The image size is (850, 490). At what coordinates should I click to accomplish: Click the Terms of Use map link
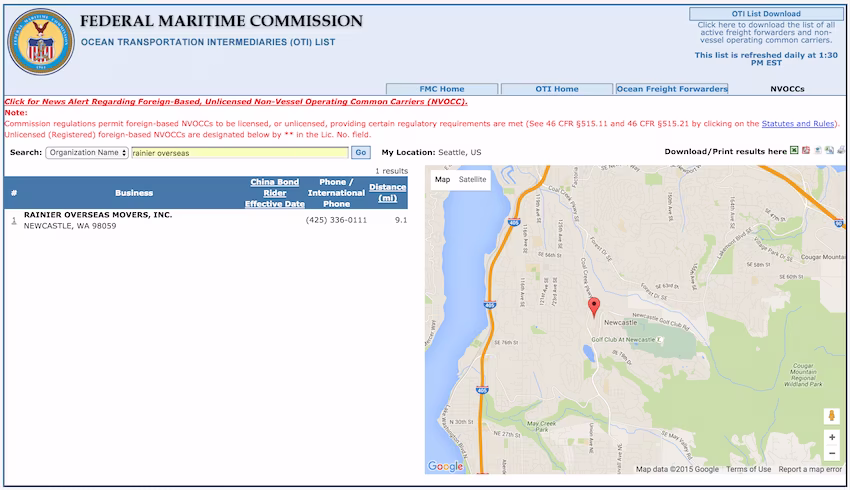(x=748, y=469)
